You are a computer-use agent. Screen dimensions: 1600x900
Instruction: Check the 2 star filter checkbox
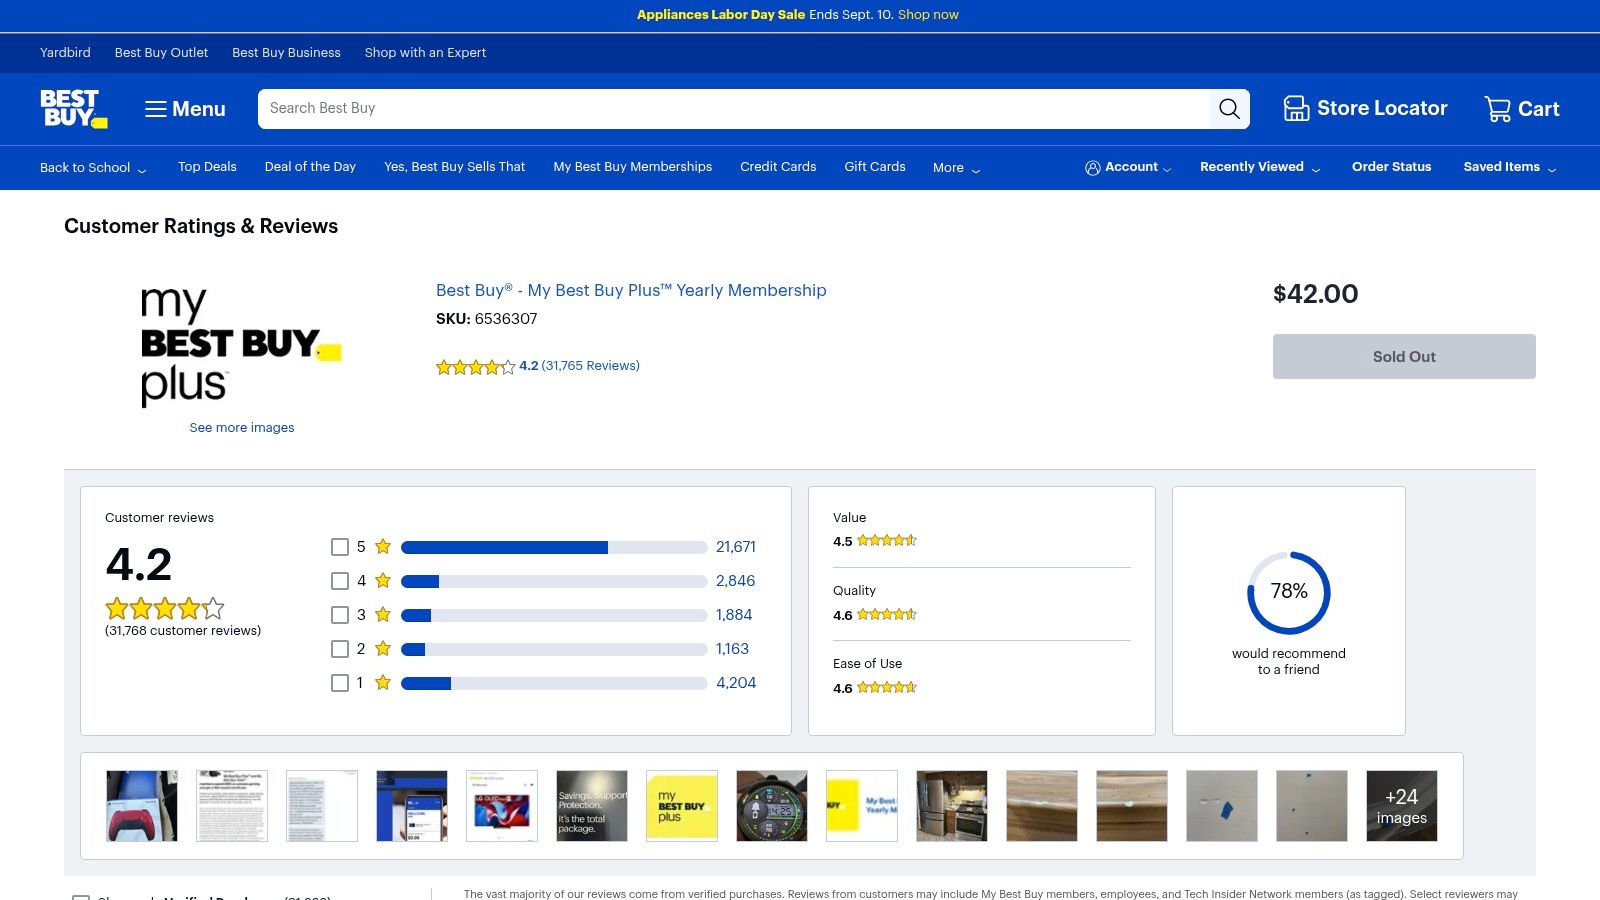pyautogui.click(x=340, y=649)
